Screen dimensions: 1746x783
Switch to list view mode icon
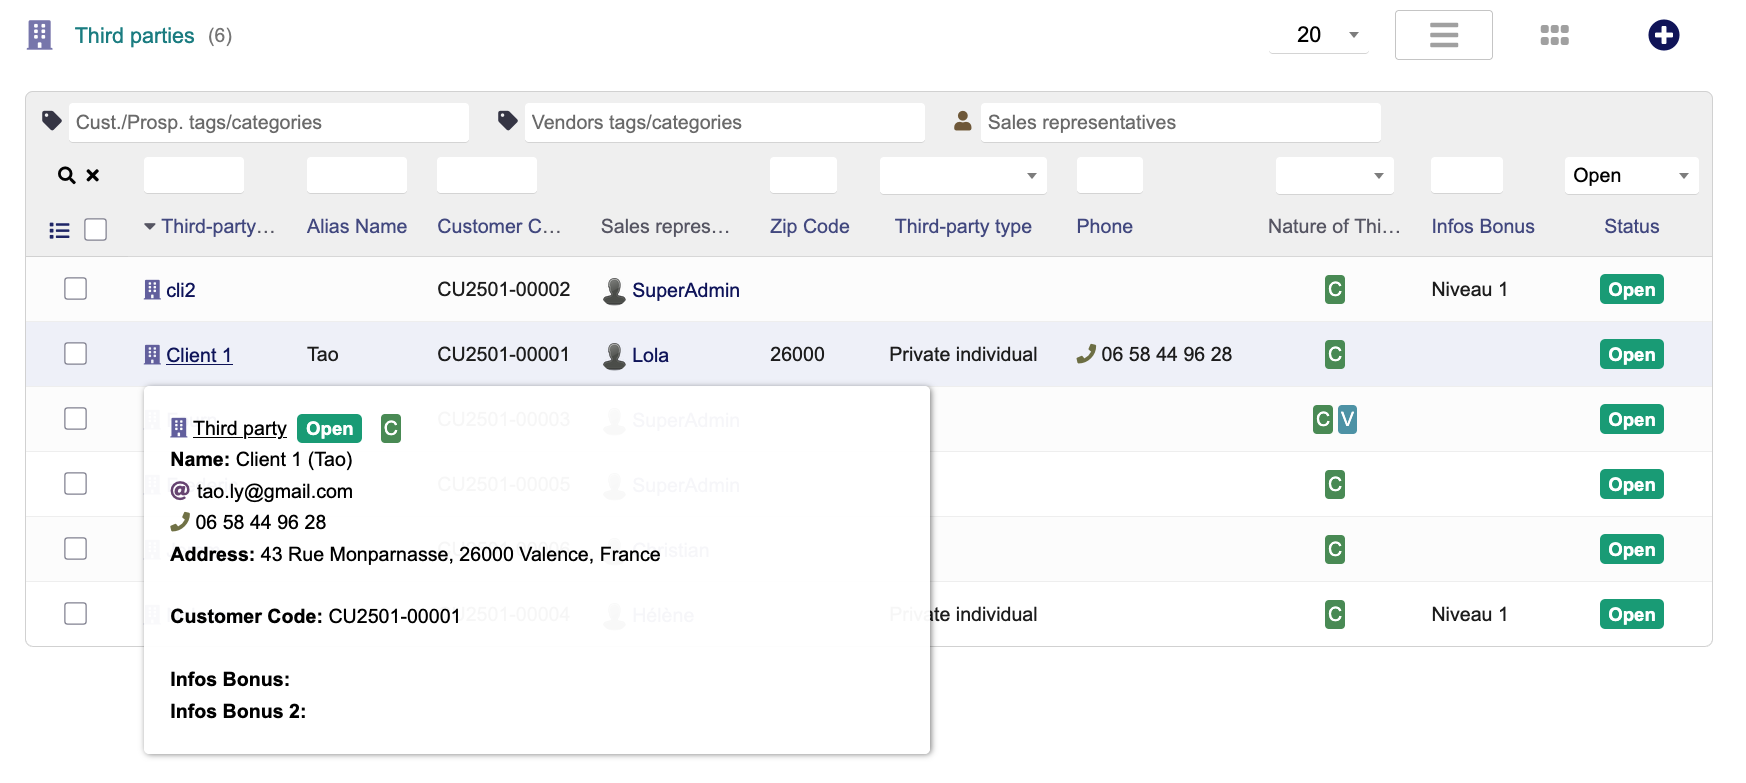(x=1443, y=35)
